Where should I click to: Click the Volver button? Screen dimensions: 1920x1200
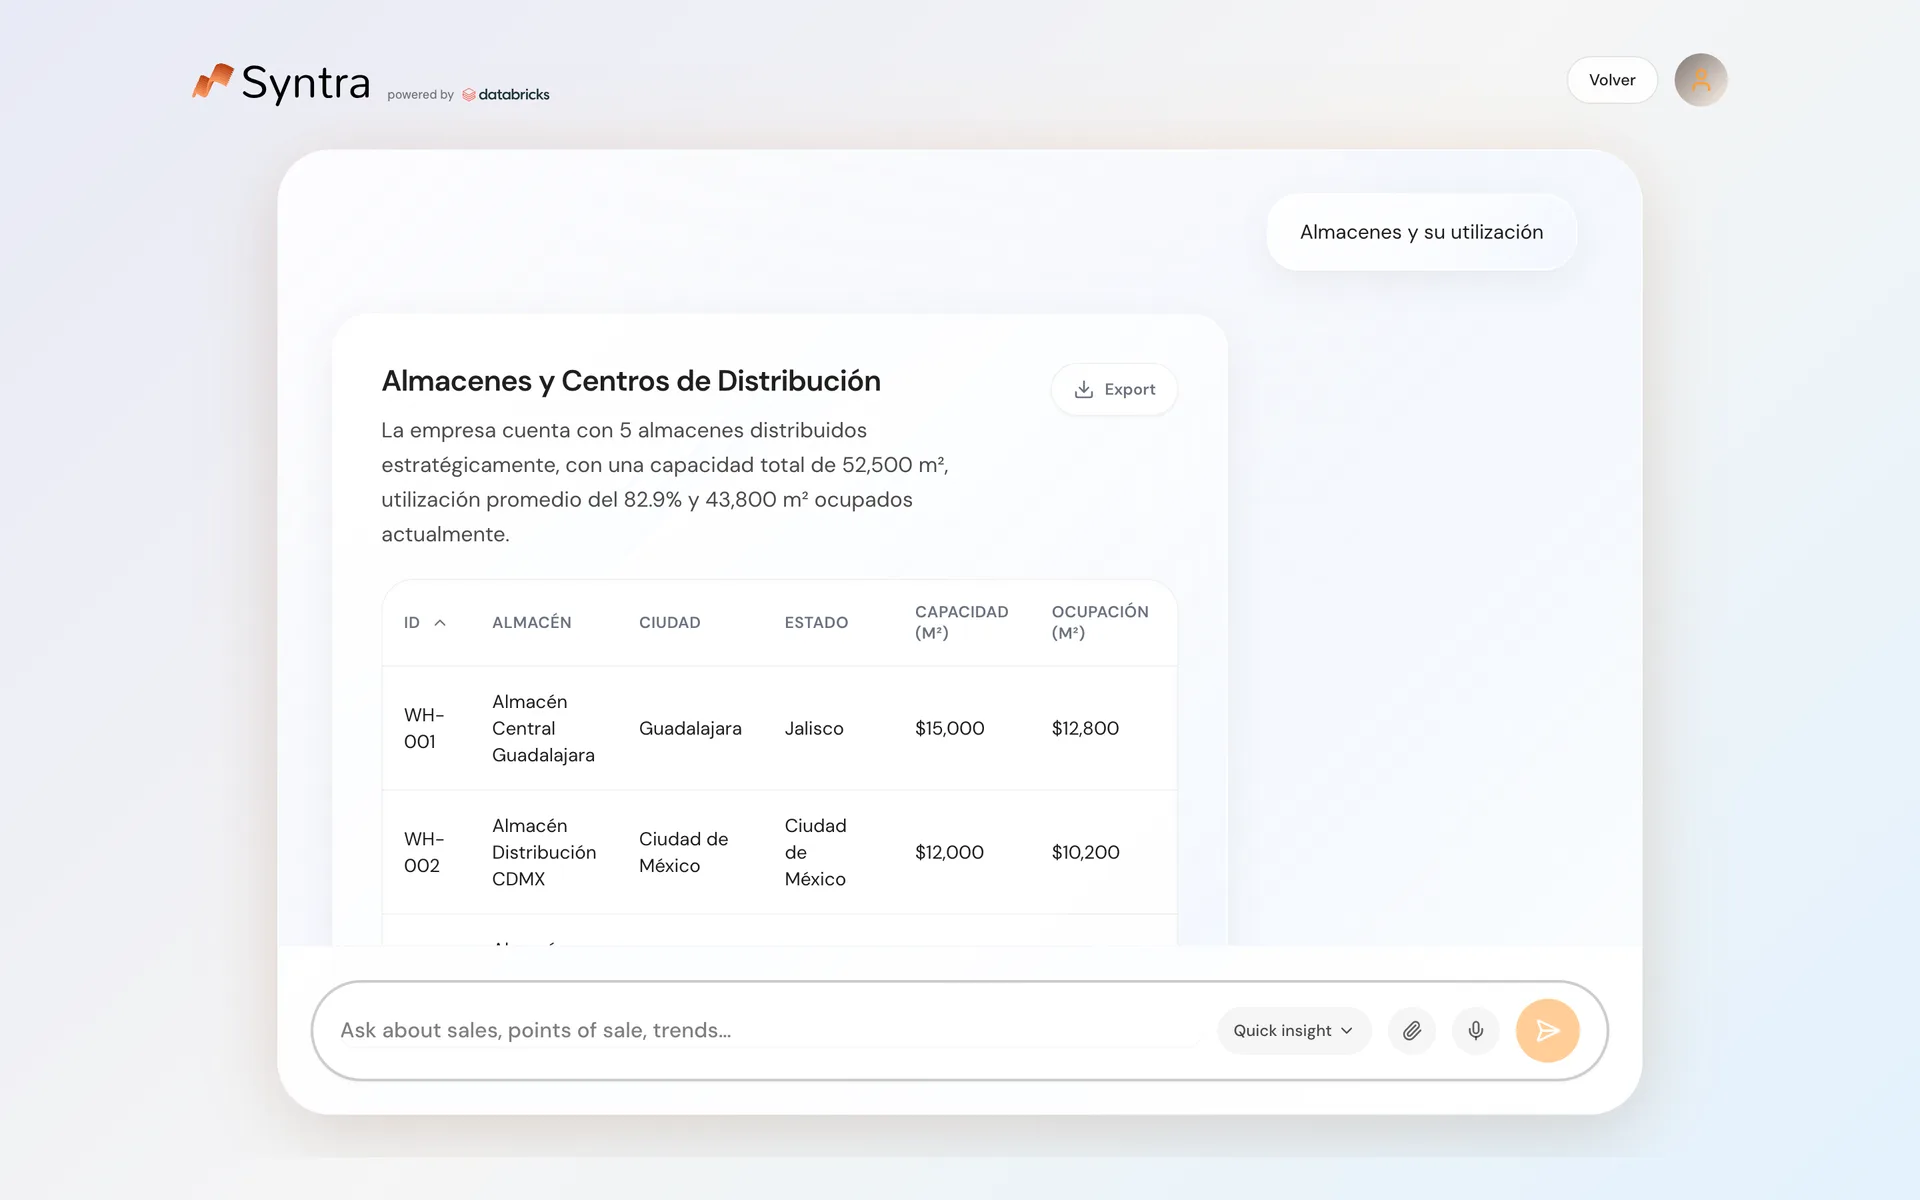click(x=1612, y=80)
